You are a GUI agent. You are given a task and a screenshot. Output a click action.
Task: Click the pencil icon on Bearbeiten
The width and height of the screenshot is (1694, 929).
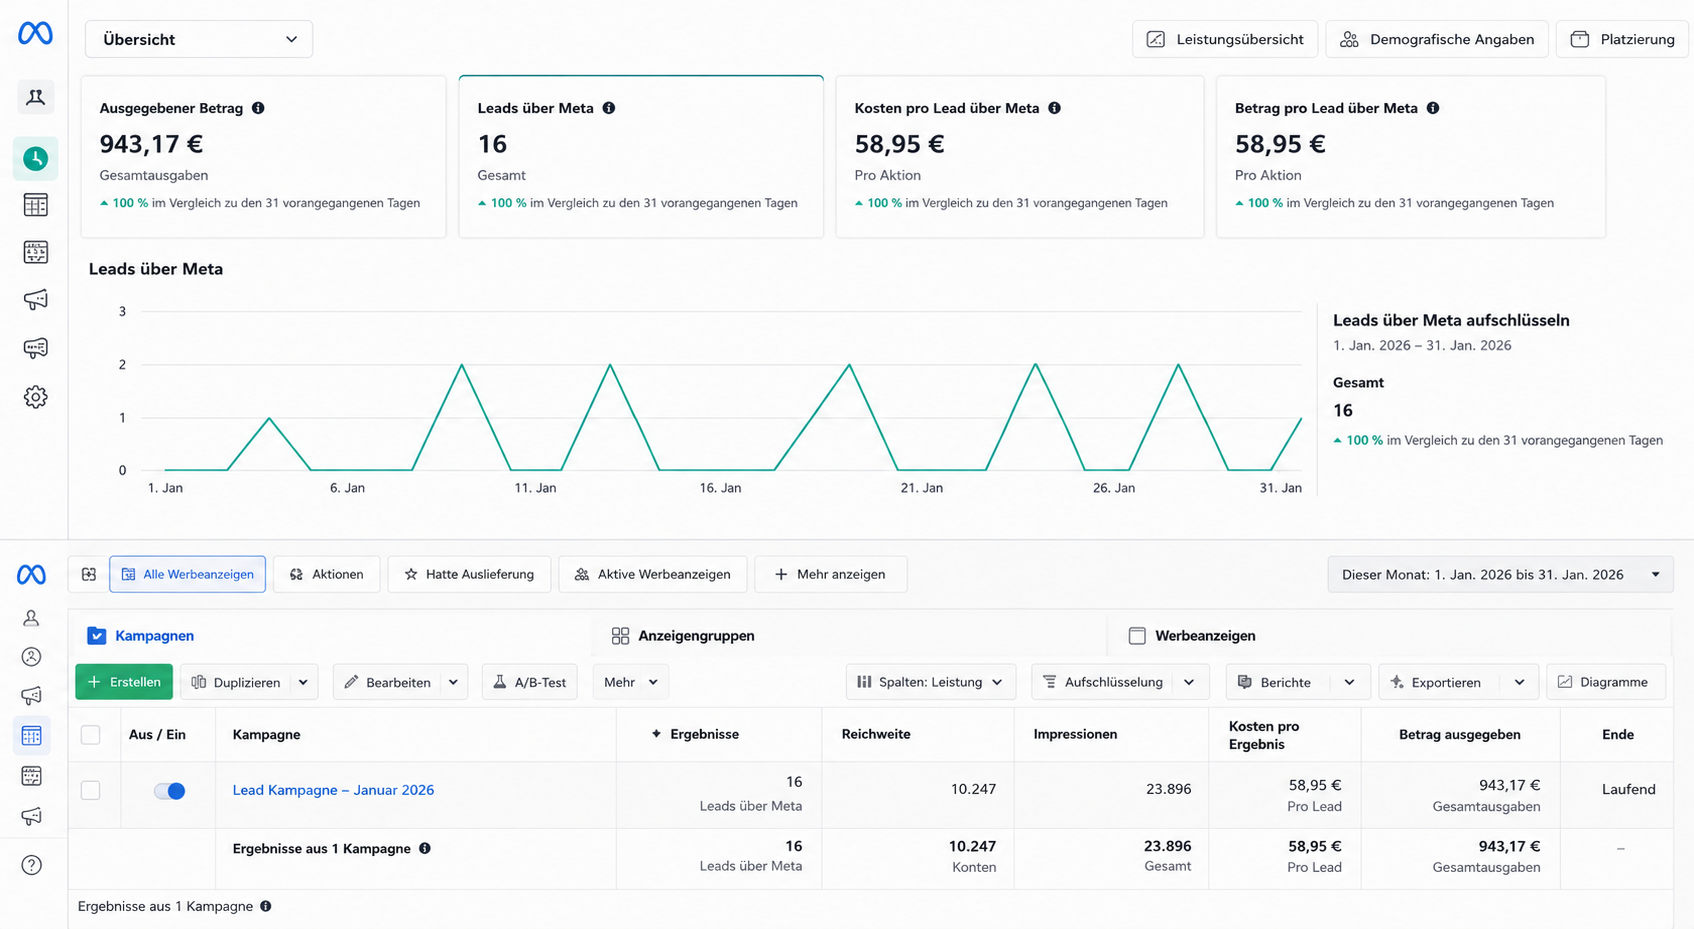tap(351, 682)
